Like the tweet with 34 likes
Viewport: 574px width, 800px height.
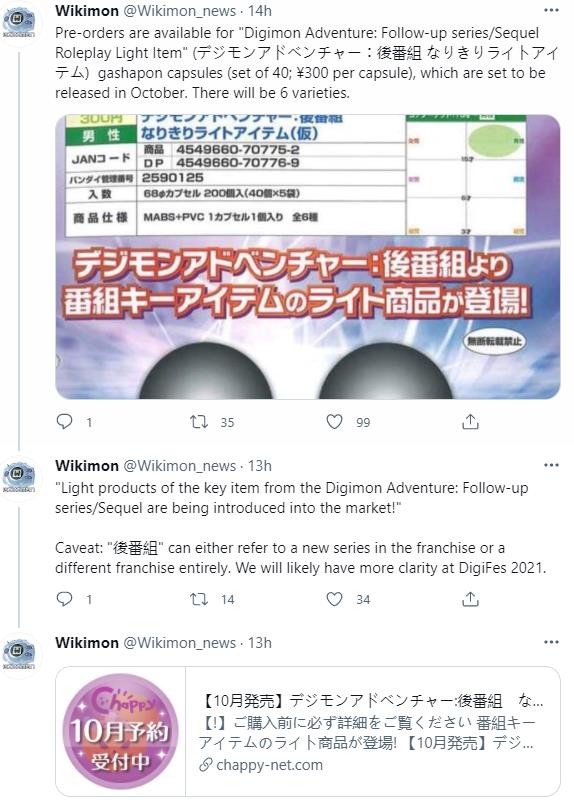coord(334,599)
